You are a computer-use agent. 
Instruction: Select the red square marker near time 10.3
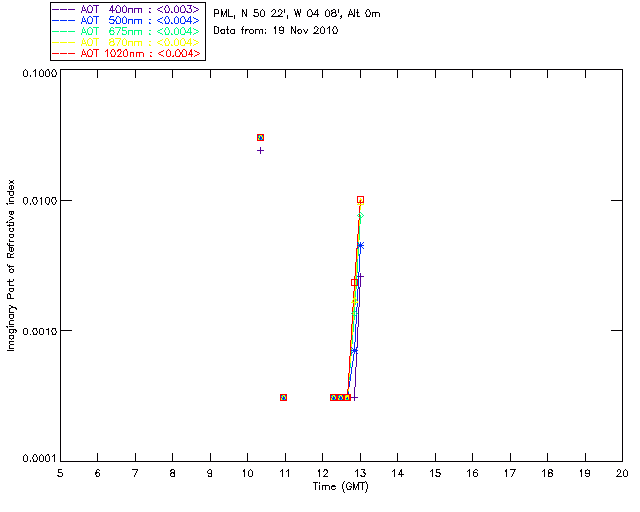pos(260,138)
